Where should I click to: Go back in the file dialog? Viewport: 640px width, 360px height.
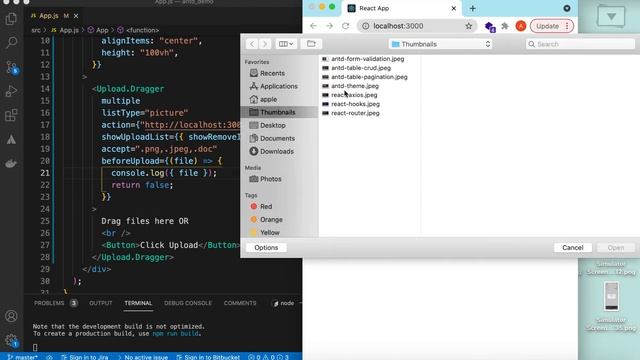(252, 44)
